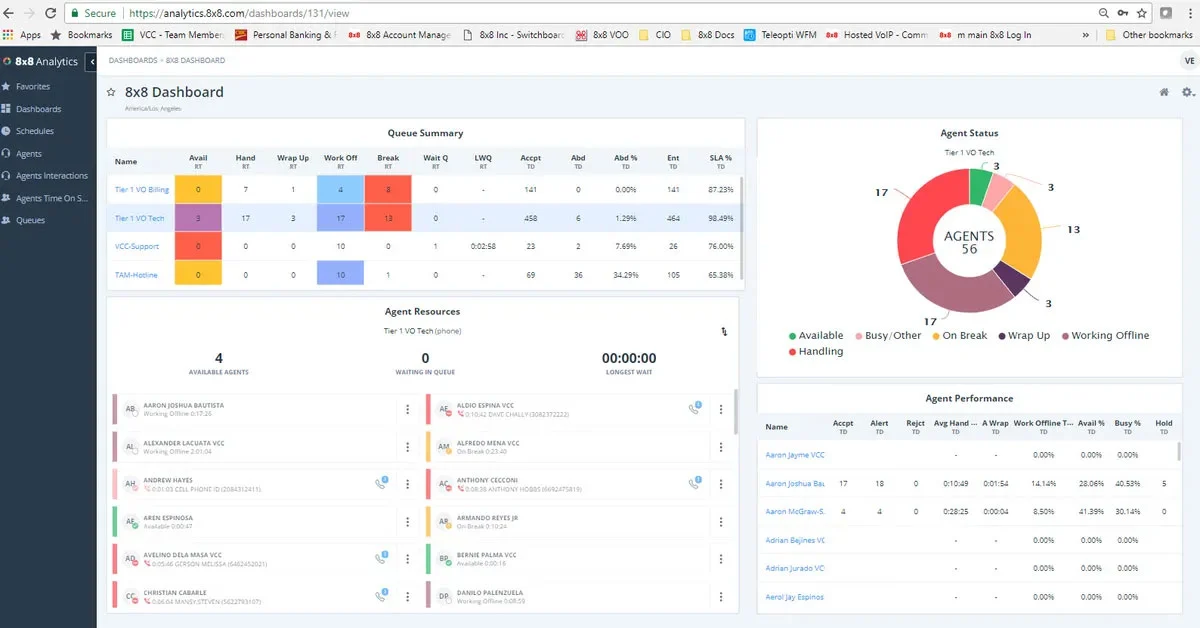Open Aaron Jayme VCC in Agent Performance
This screenshot has width=1200, height=628.
point(795,455)
